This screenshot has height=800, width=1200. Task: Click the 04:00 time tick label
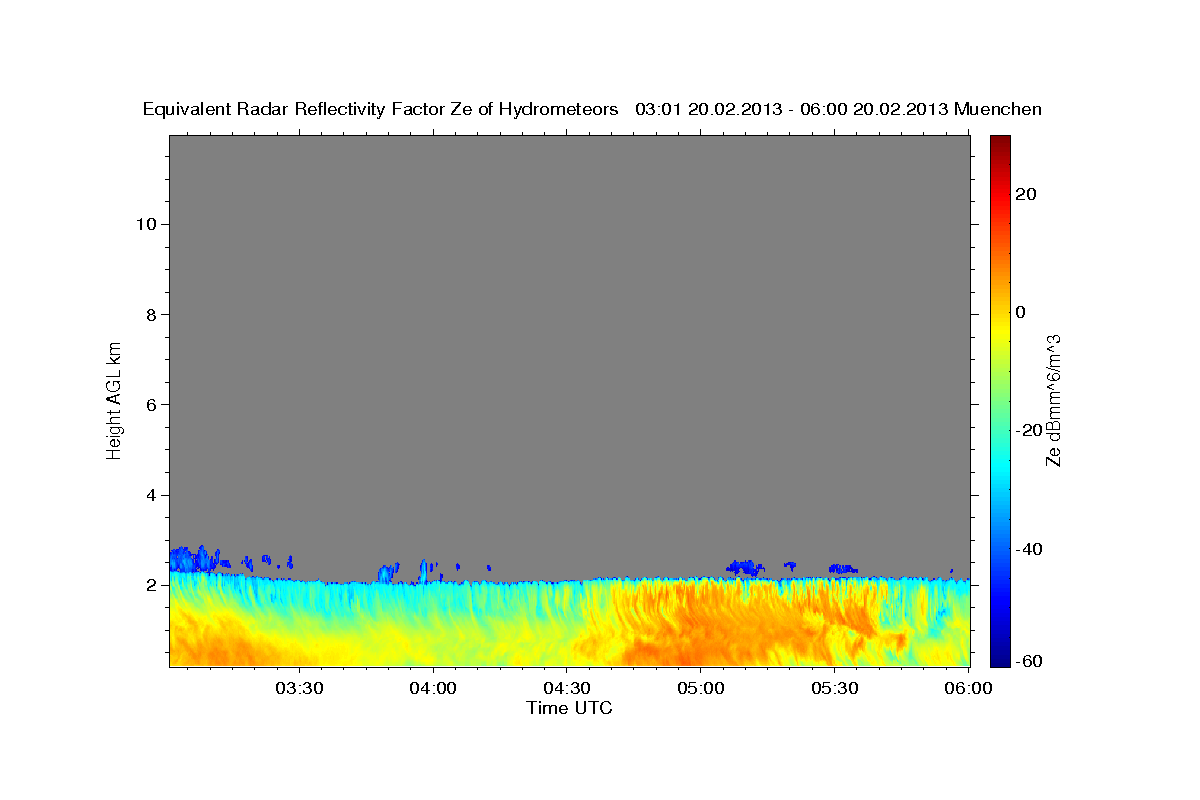434,689
